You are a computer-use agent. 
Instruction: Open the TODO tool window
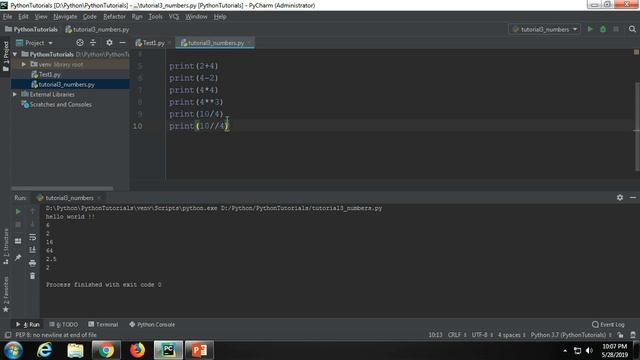(64, 324)
